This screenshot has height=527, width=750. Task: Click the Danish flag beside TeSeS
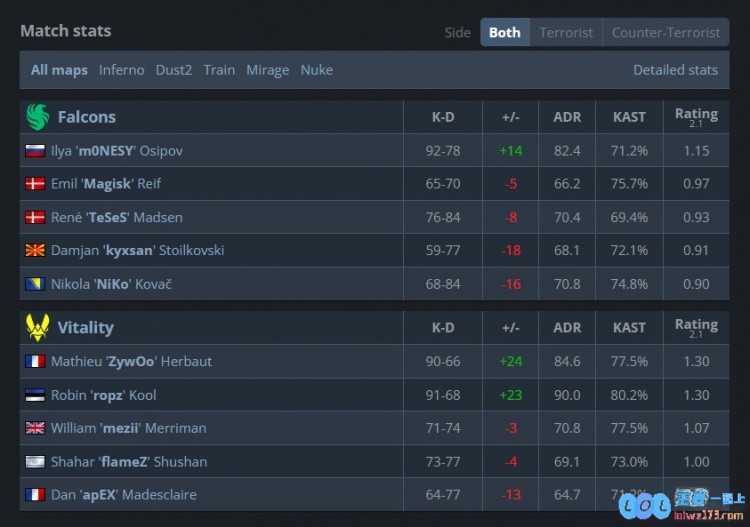tap(35, 218)
